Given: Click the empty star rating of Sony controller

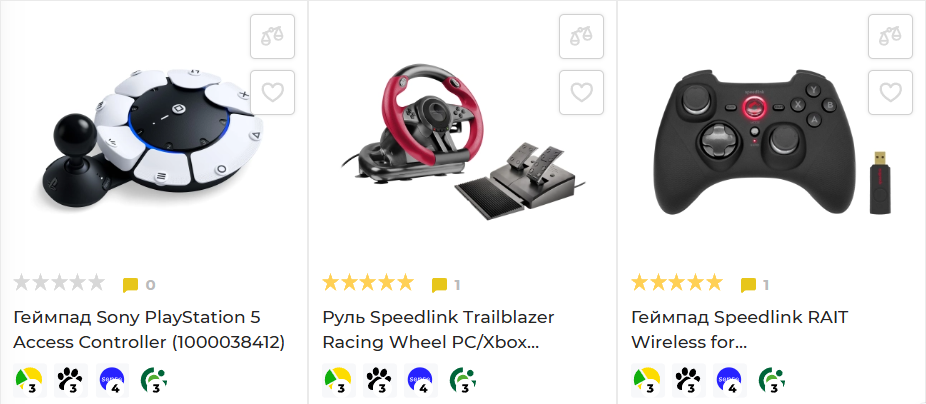Looking at the screenshot, I should [59, 283].
